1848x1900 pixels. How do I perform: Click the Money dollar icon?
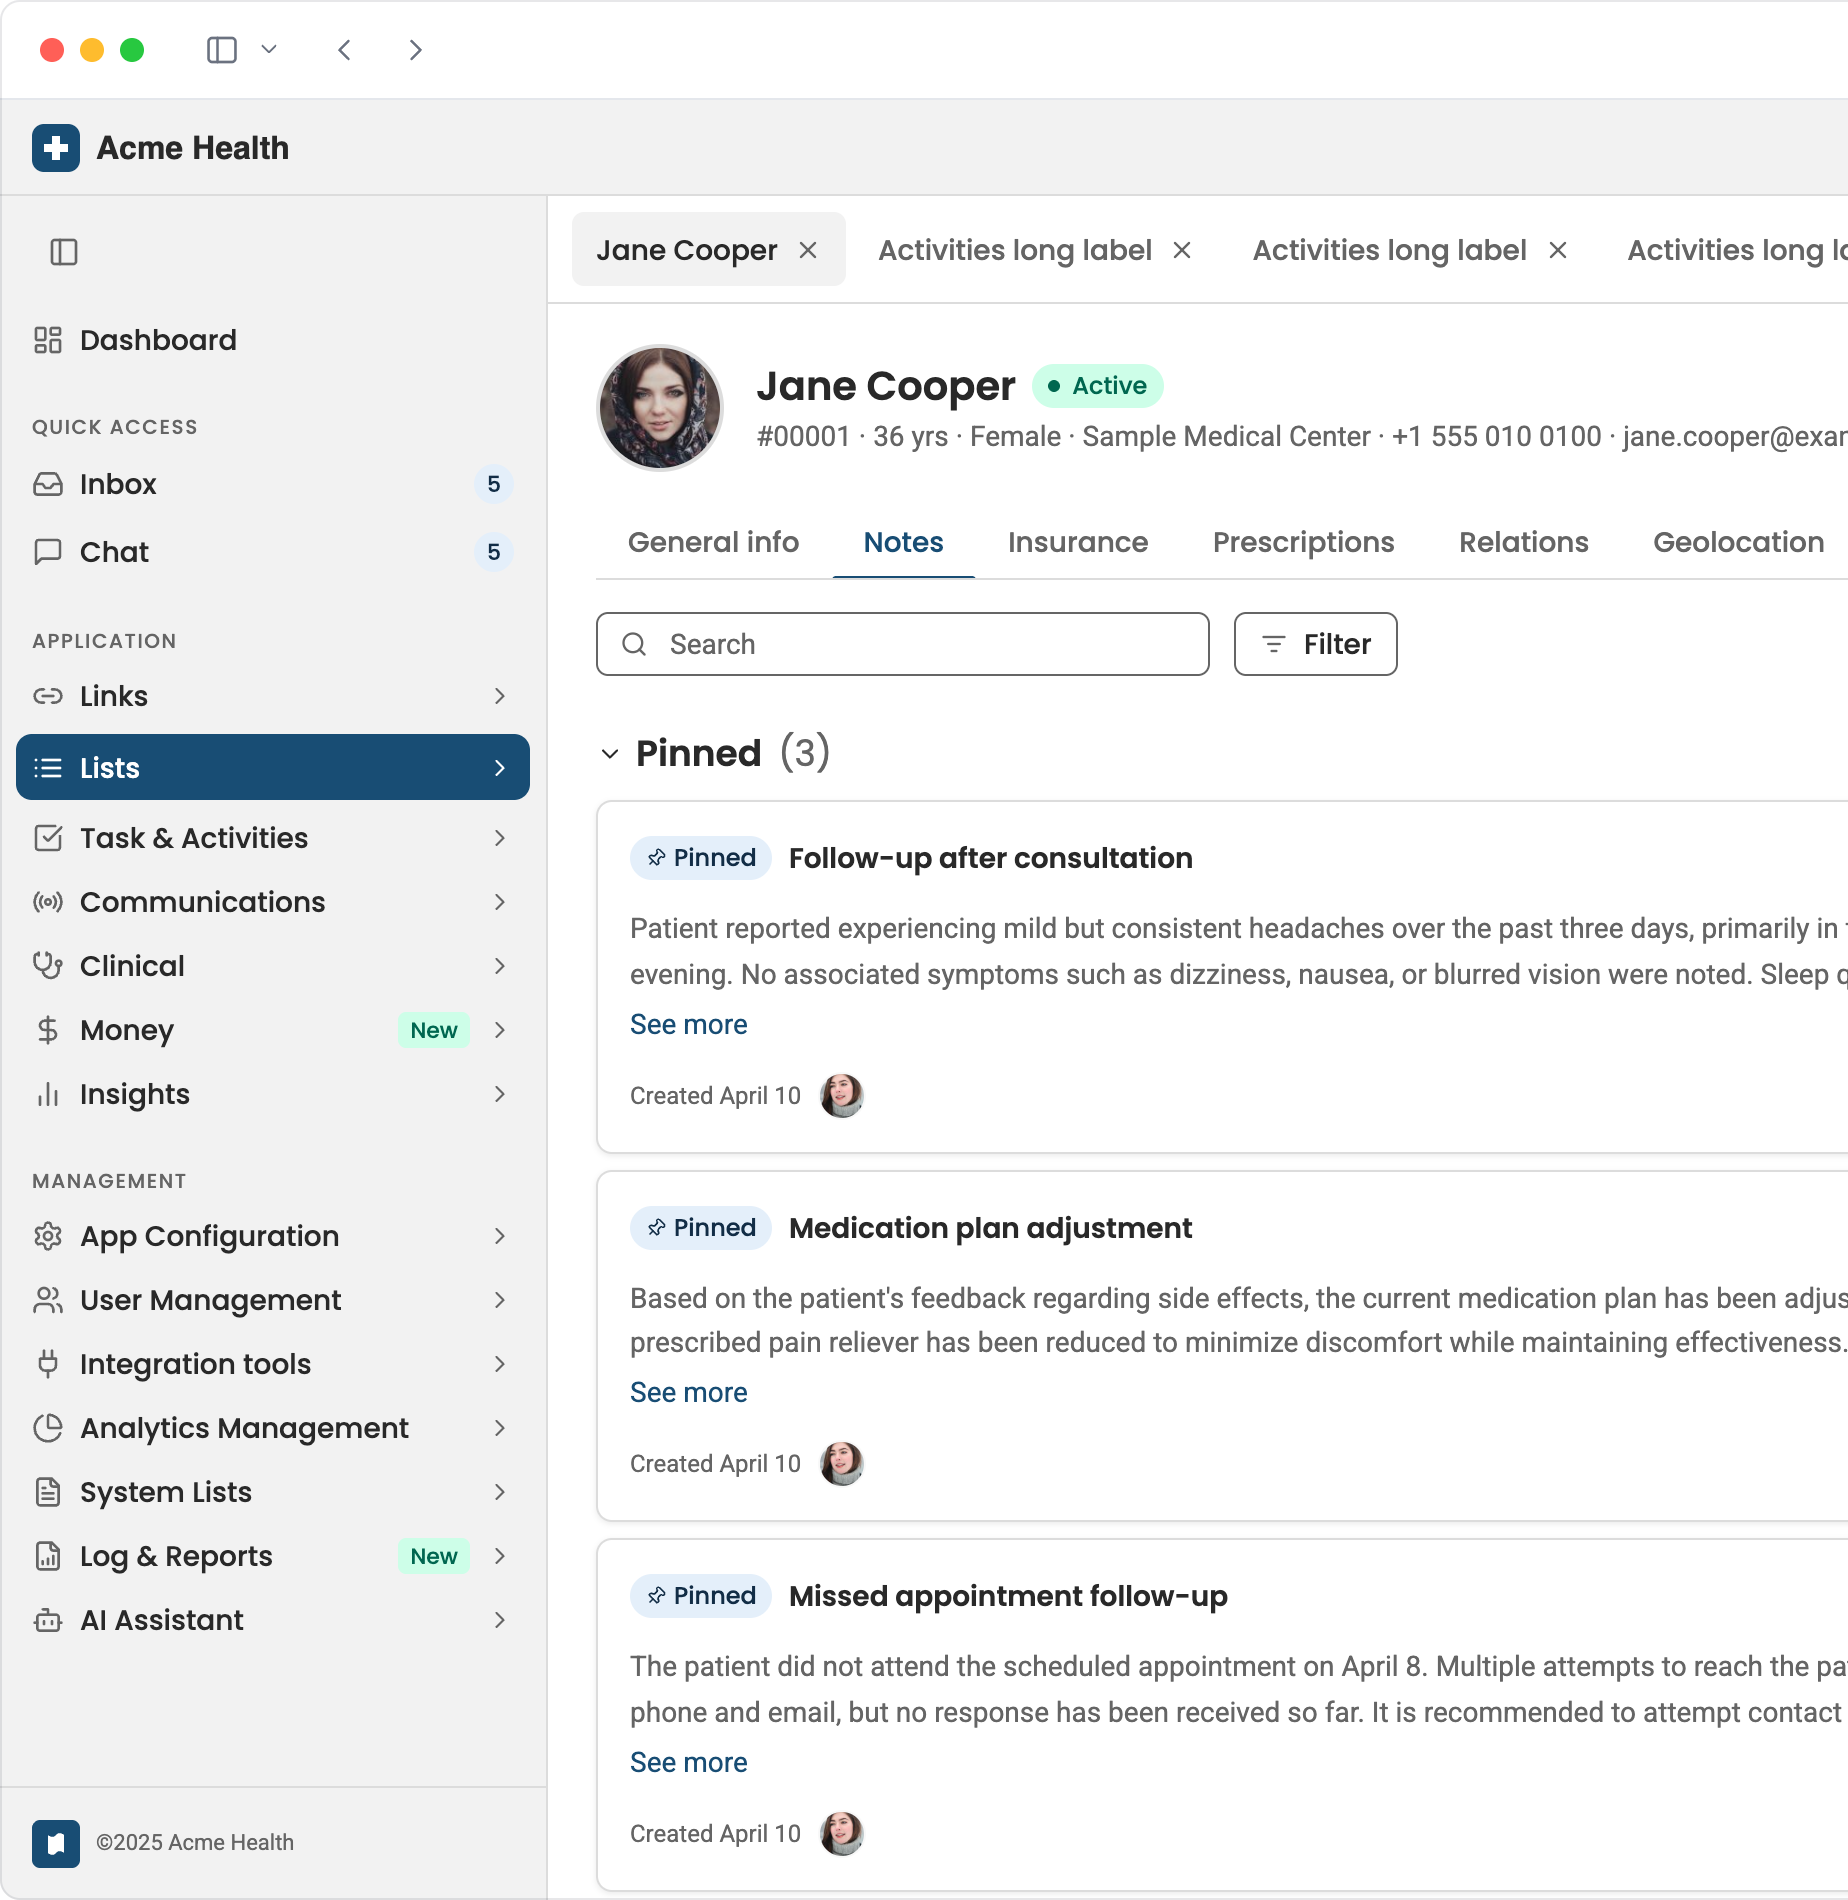pyautogui.click(x=48, y=1030)
